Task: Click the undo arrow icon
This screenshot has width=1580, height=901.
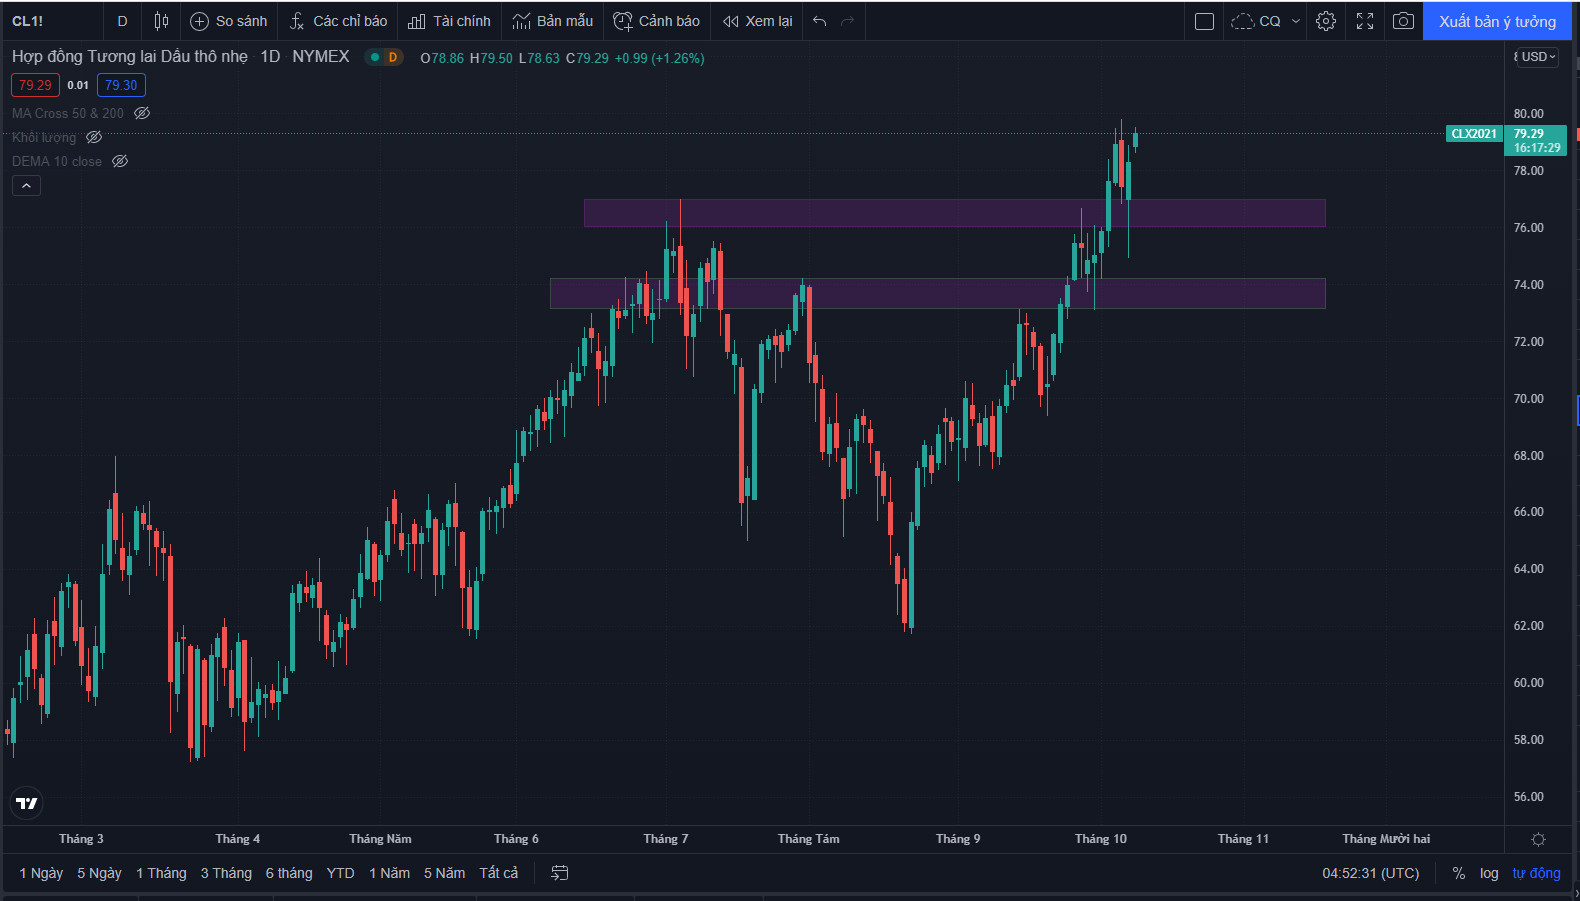Action: [x=820, y=21]
